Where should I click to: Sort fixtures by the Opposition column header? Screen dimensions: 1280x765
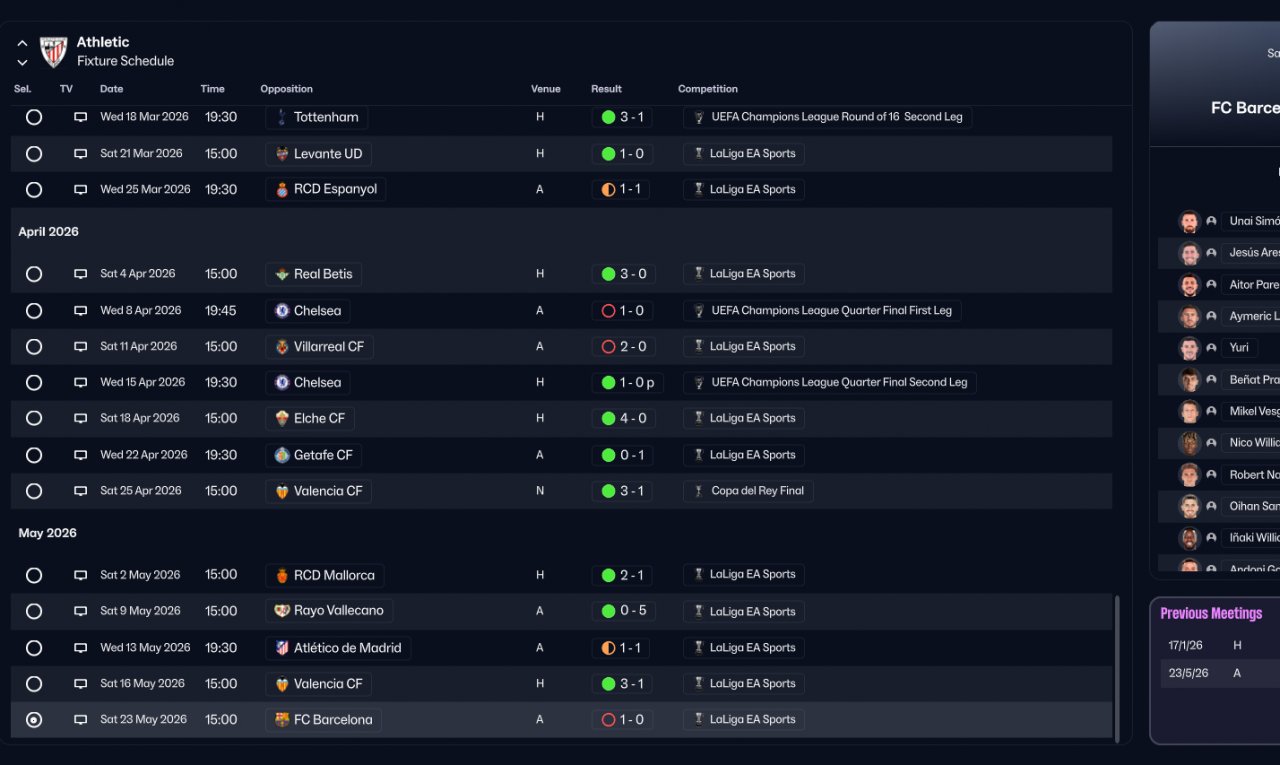(286, 89)
